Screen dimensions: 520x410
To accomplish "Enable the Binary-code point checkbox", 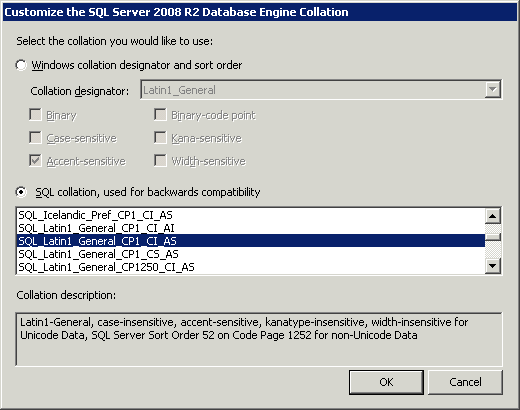I will click(160, 115).
